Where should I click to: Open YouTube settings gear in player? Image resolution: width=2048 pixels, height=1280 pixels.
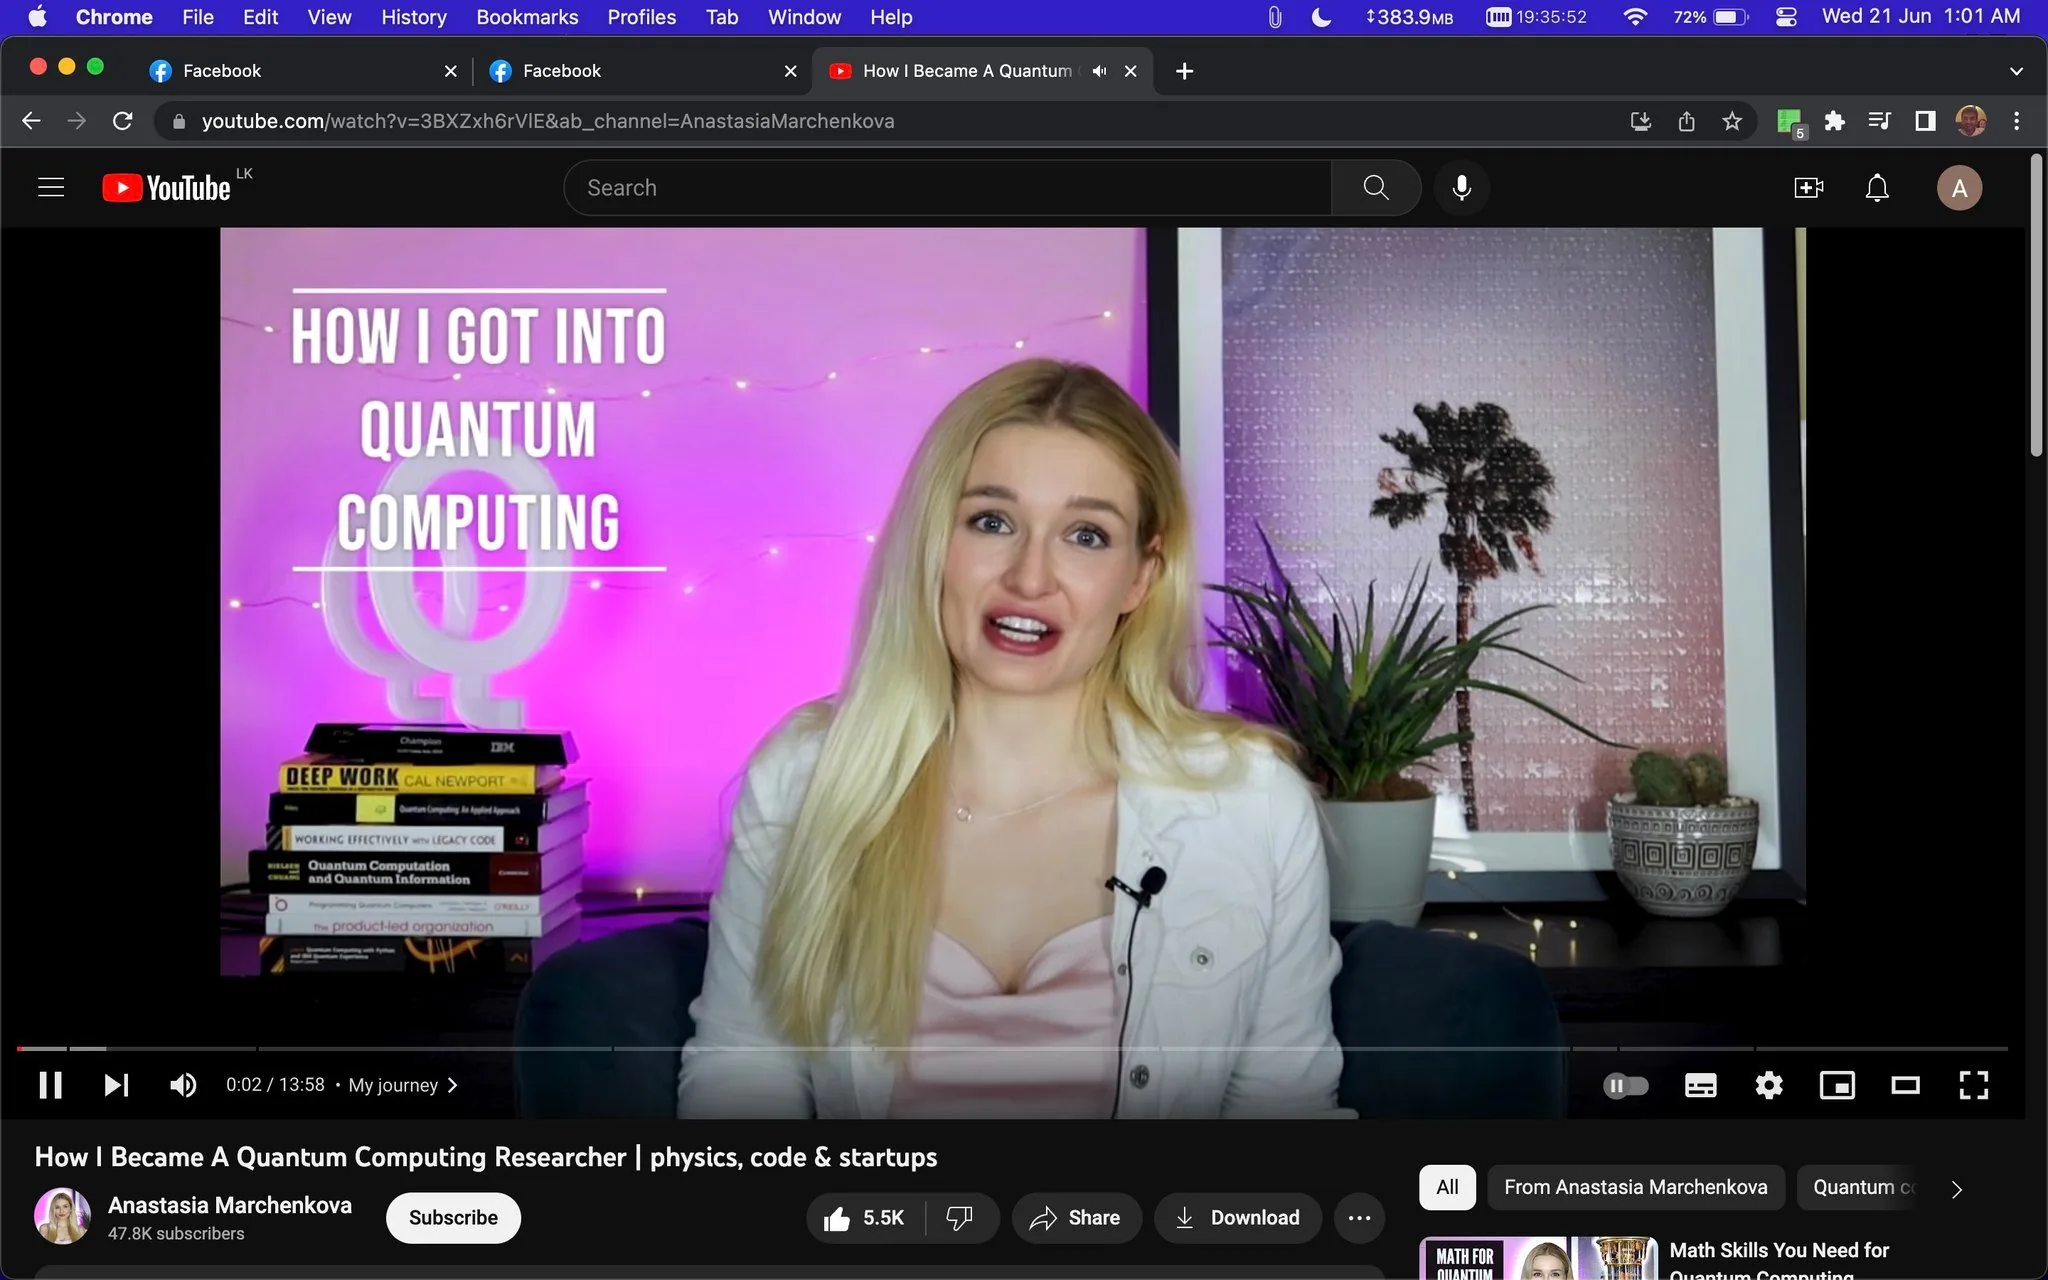click(x=1768, y=1085)
